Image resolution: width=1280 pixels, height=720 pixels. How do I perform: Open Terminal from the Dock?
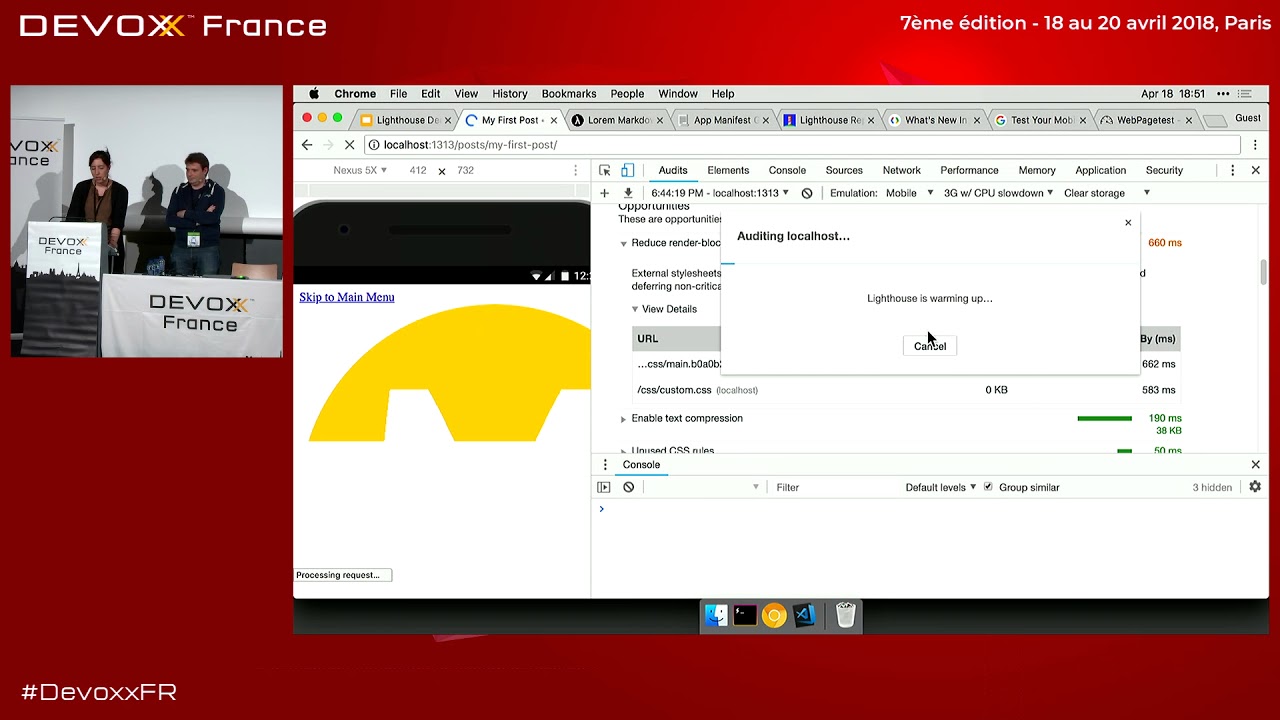click(745, 616)
